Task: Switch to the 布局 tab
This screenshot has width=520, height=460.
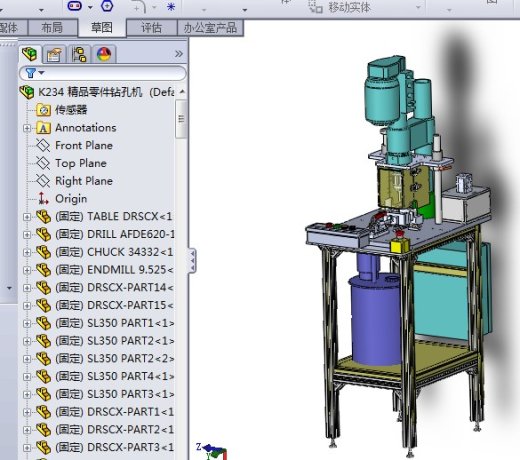Action: pyautogui.click(x=52, y=28)
